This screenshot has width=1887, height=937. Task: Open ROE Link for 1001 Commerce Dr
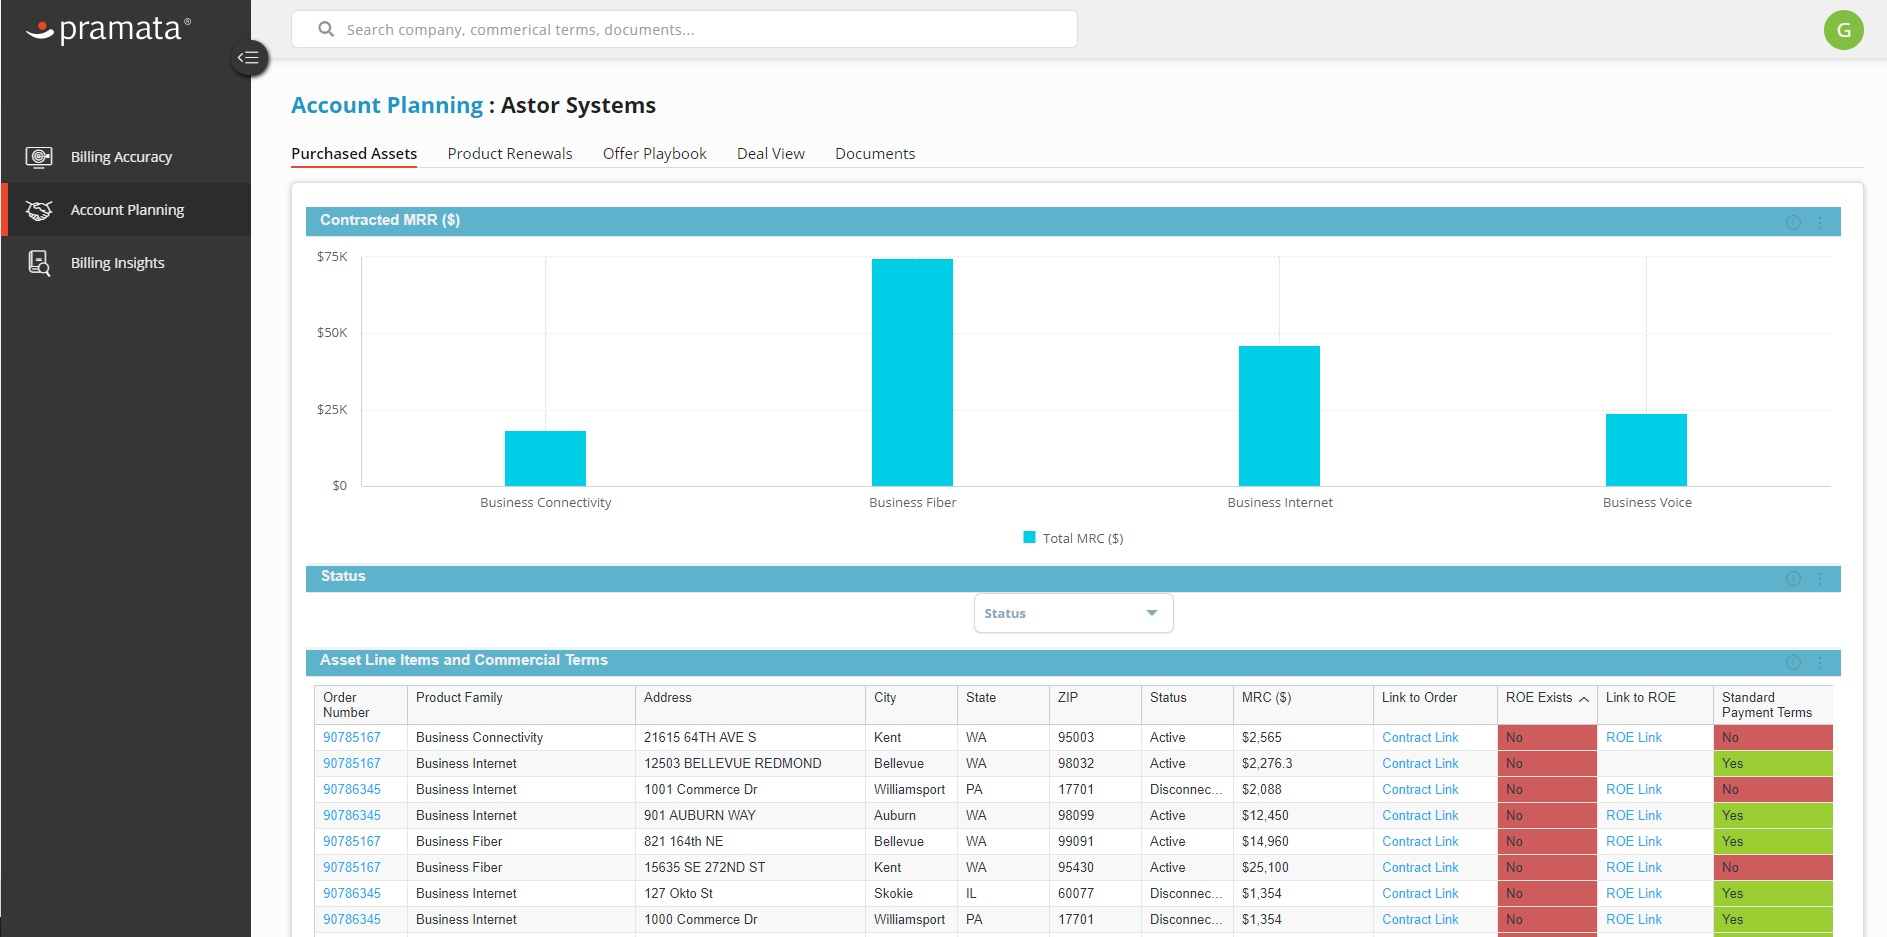point(1634,789)
